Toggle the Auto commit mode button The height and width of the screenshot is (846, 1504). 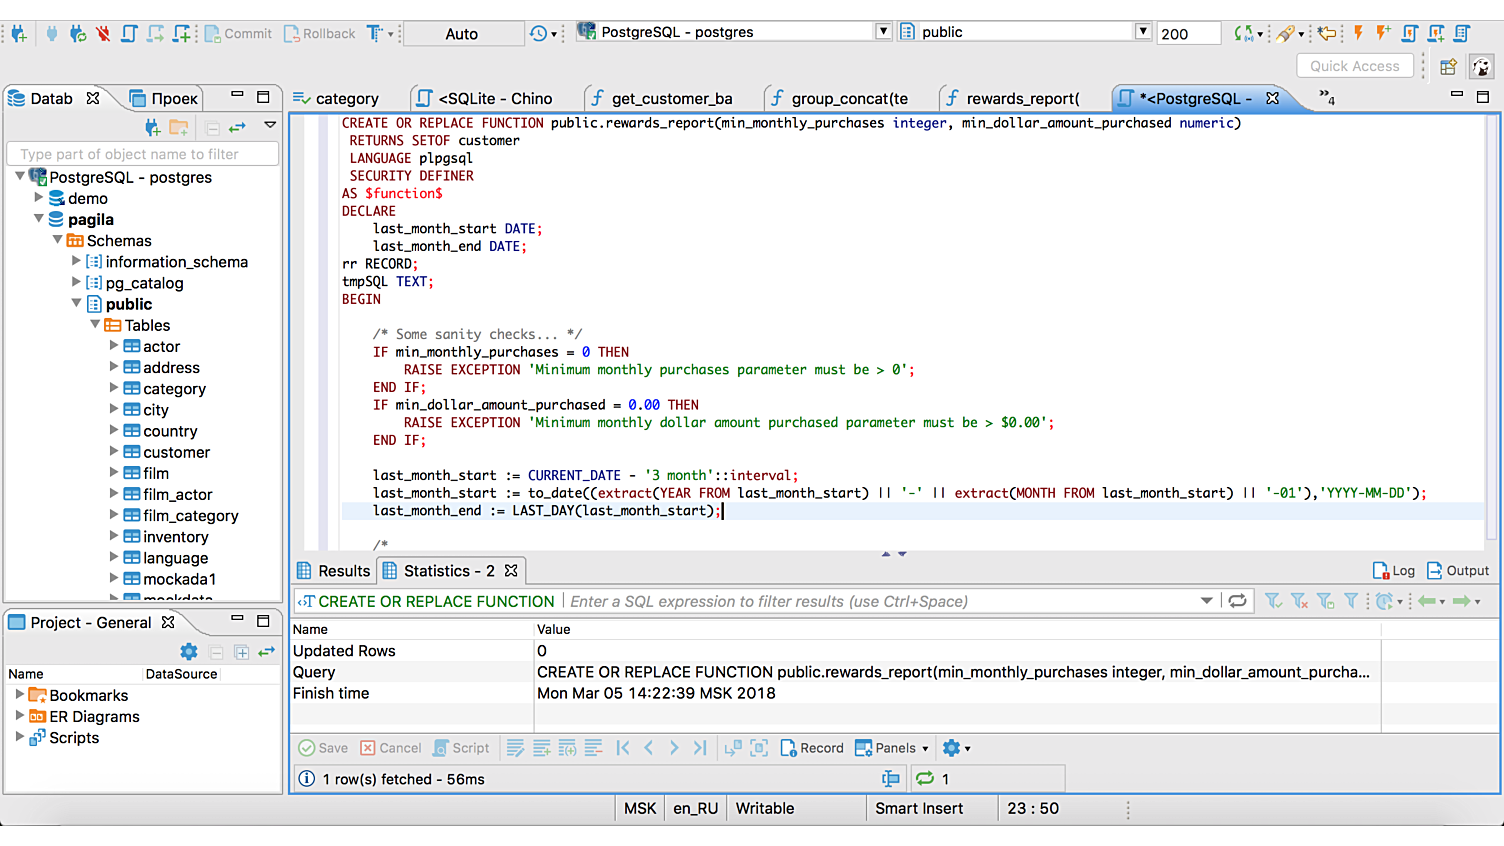click(461, 34)
